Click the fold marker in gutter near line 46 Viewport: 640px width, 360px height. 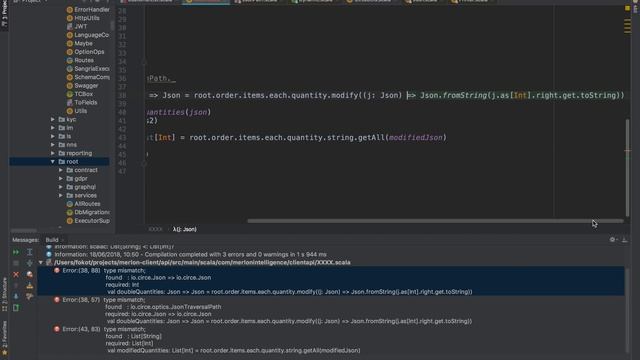144,163
